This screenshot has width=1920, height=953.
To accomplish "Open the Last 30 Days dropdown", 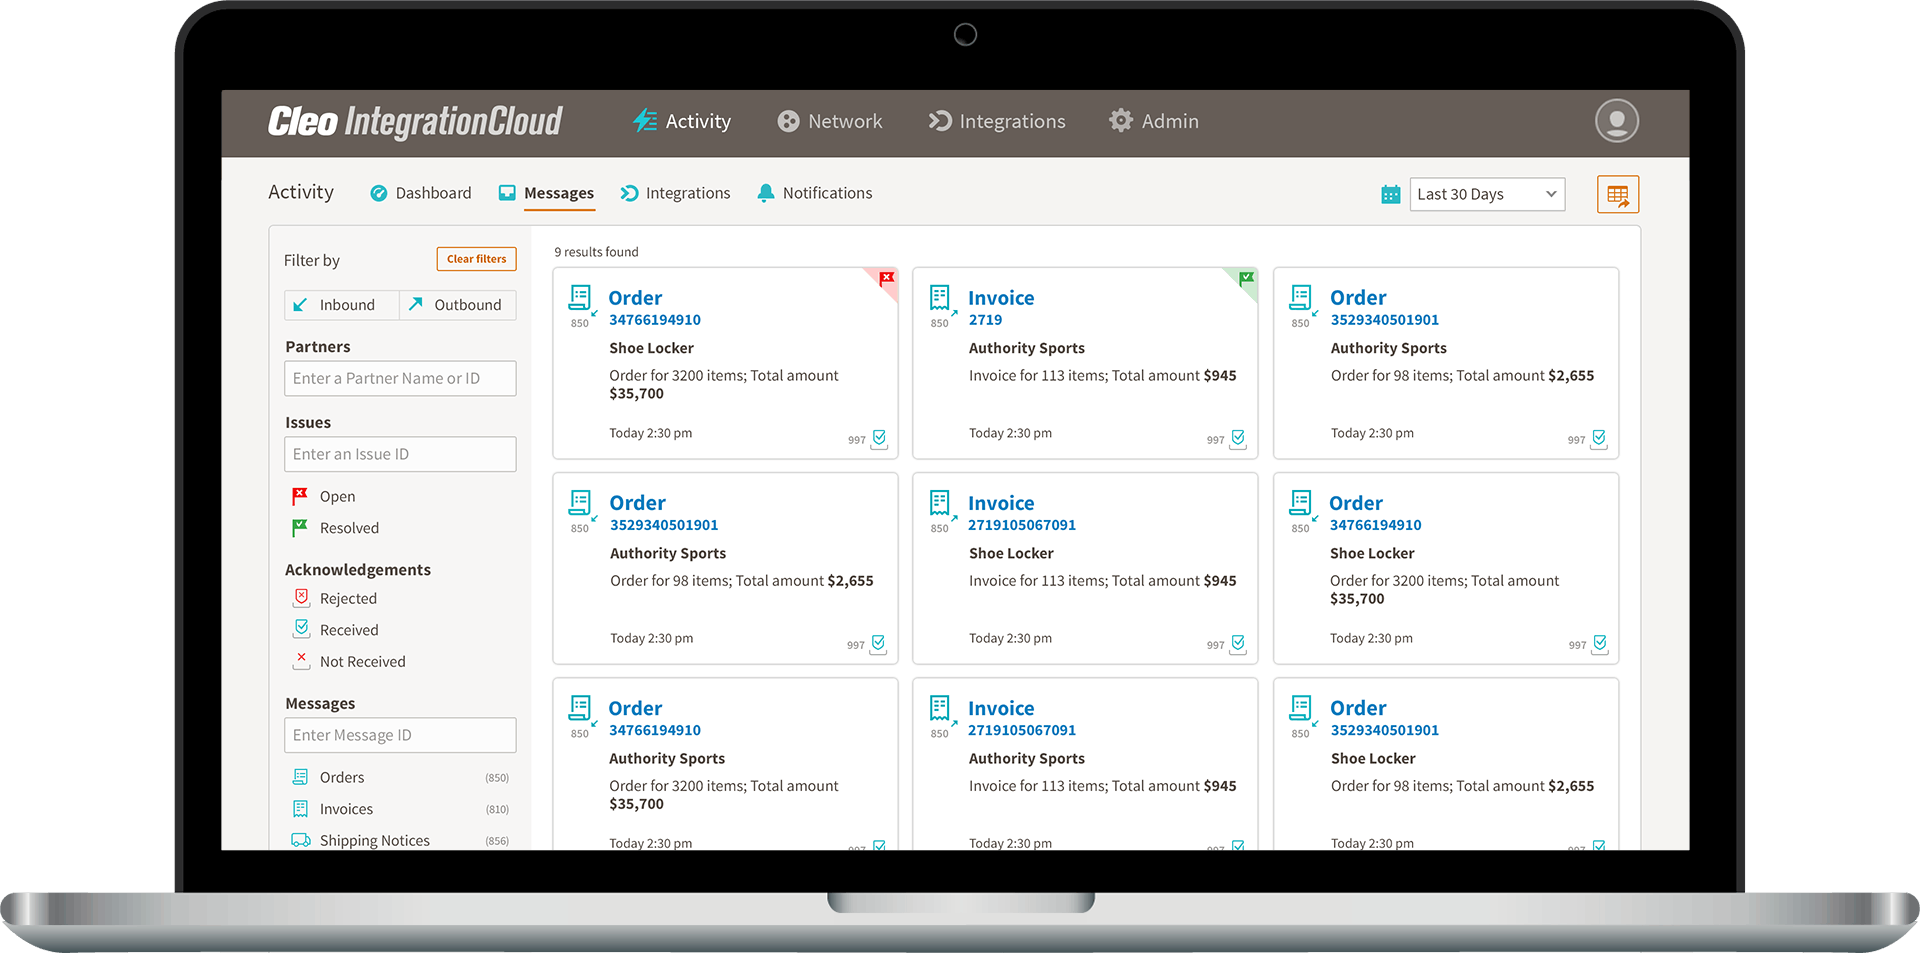I will pos(1487,194).
